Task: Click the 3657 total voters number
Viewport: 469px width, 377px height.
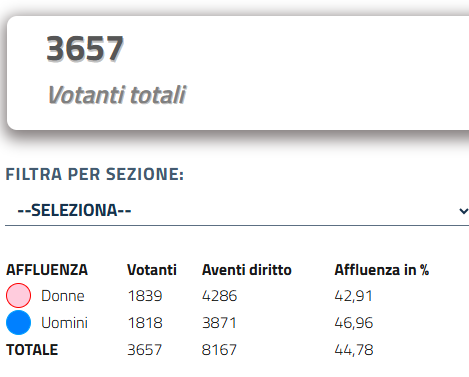Action: 85,49
